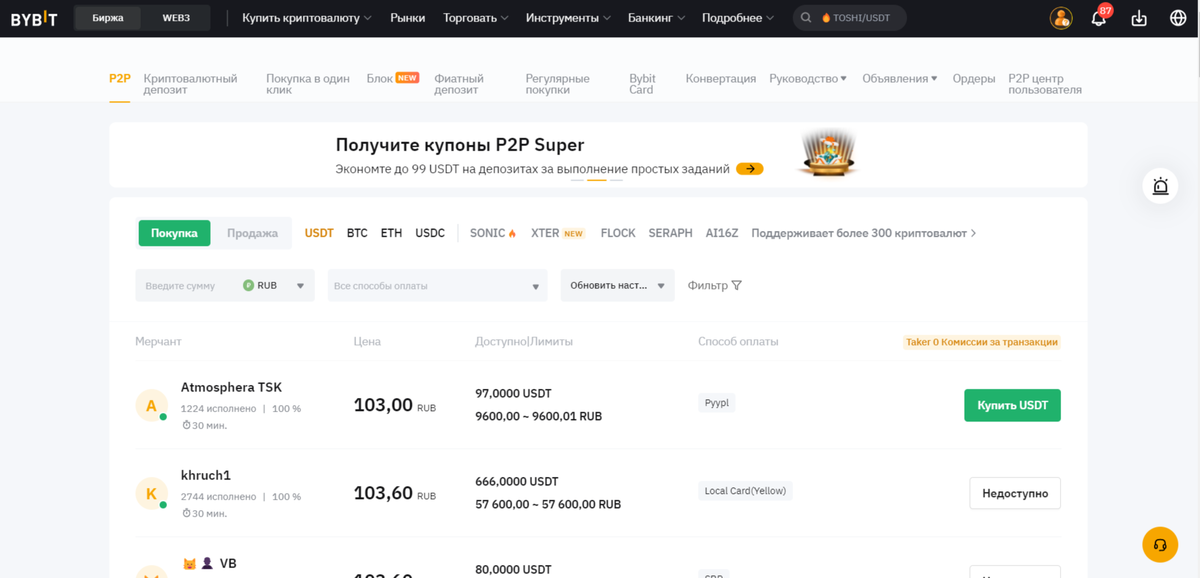Open the user profile avatar icon
Screen dimensions: 1200x578
click(x=1061, y=18)
